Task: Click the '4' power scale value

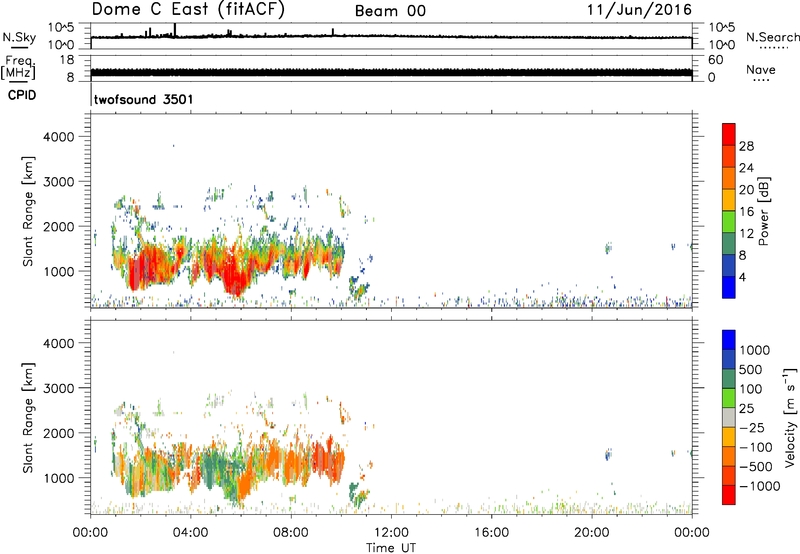Action: [x=742, y=277]
